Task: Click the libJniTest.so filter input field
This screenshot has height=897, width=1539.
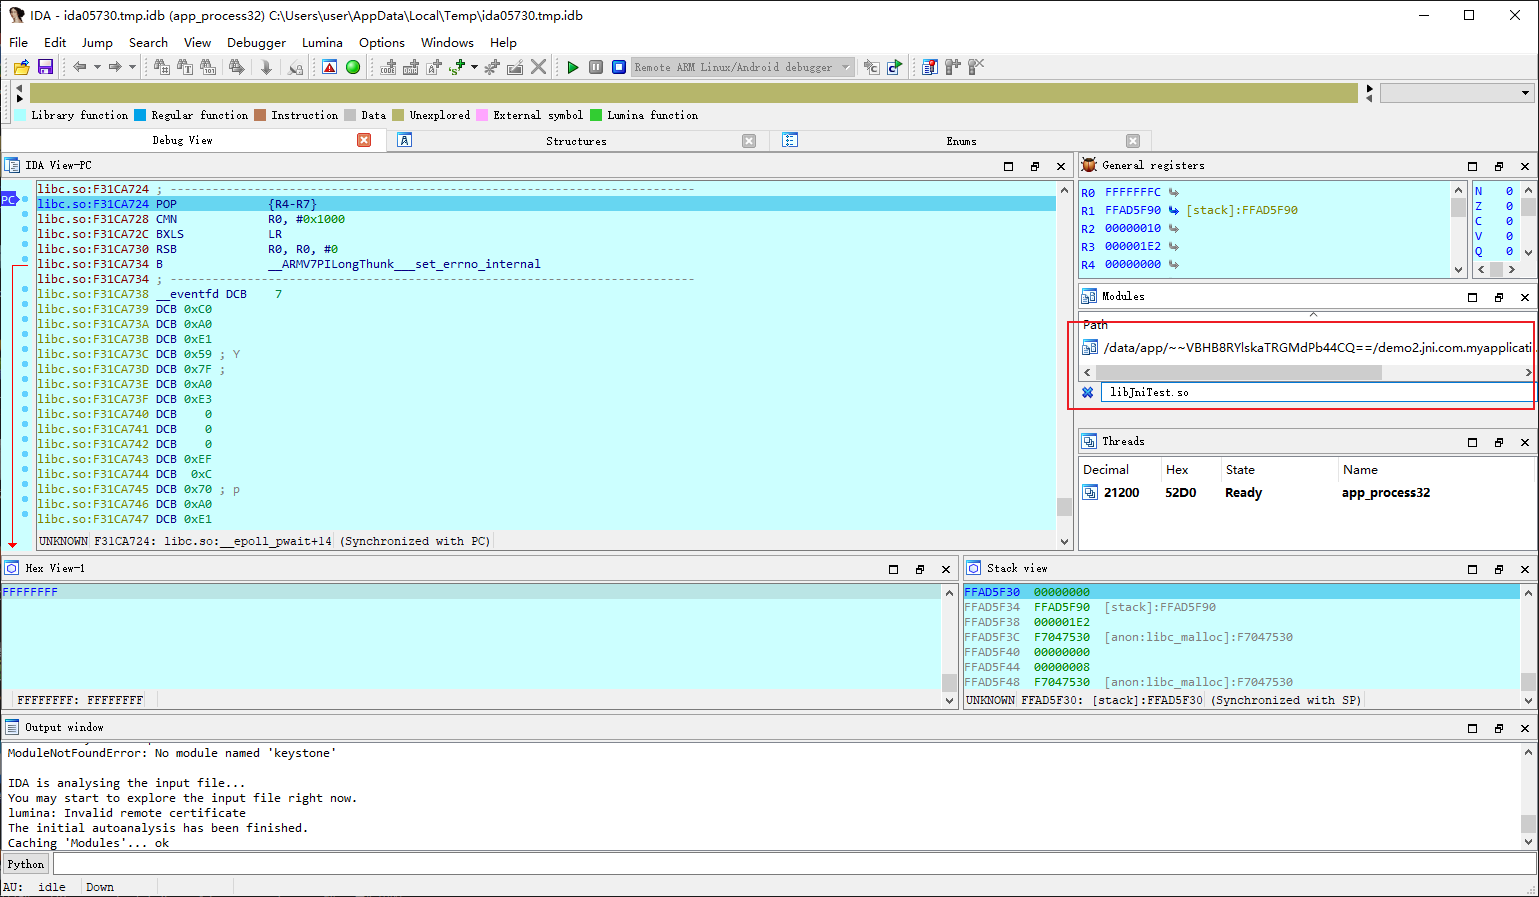Action: coord(1317,392)
